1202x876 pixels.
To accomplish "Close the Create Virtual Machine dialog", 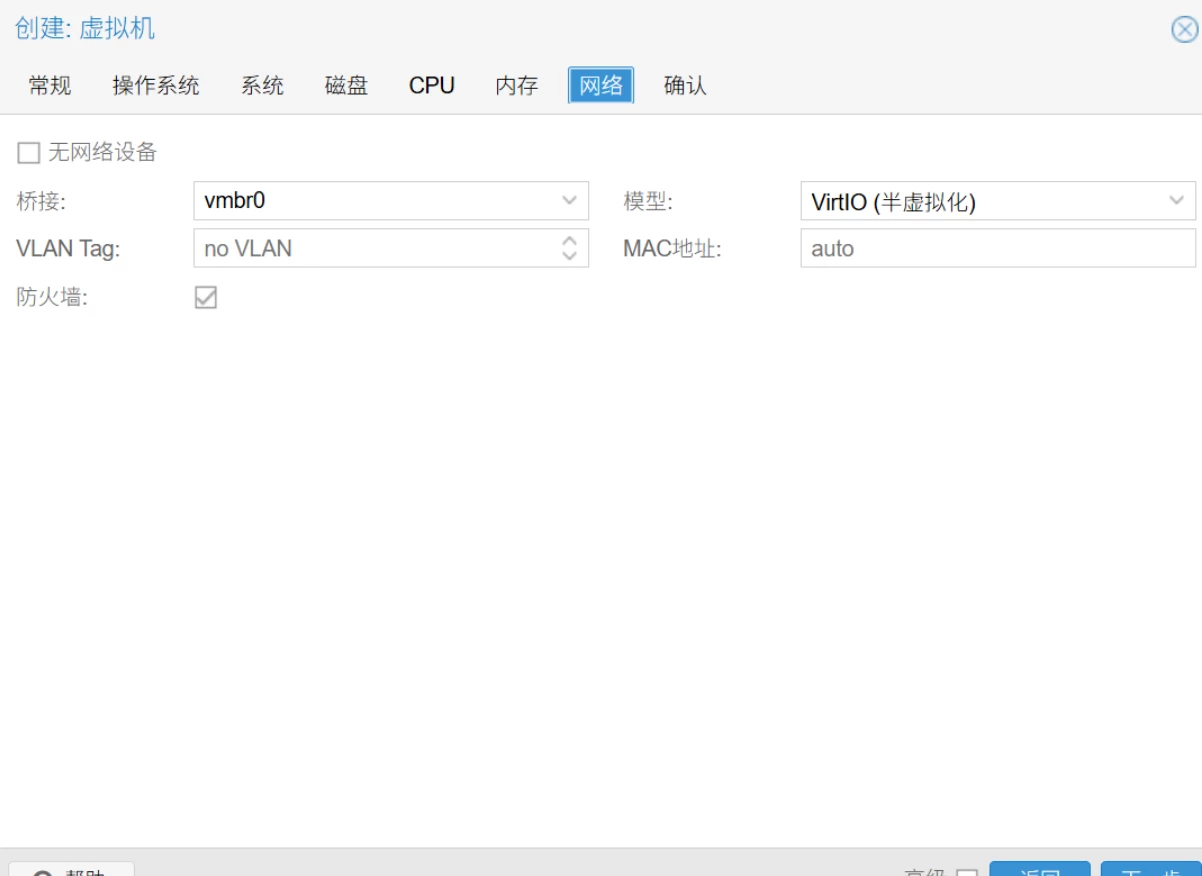I will [x=1184, y=30].
